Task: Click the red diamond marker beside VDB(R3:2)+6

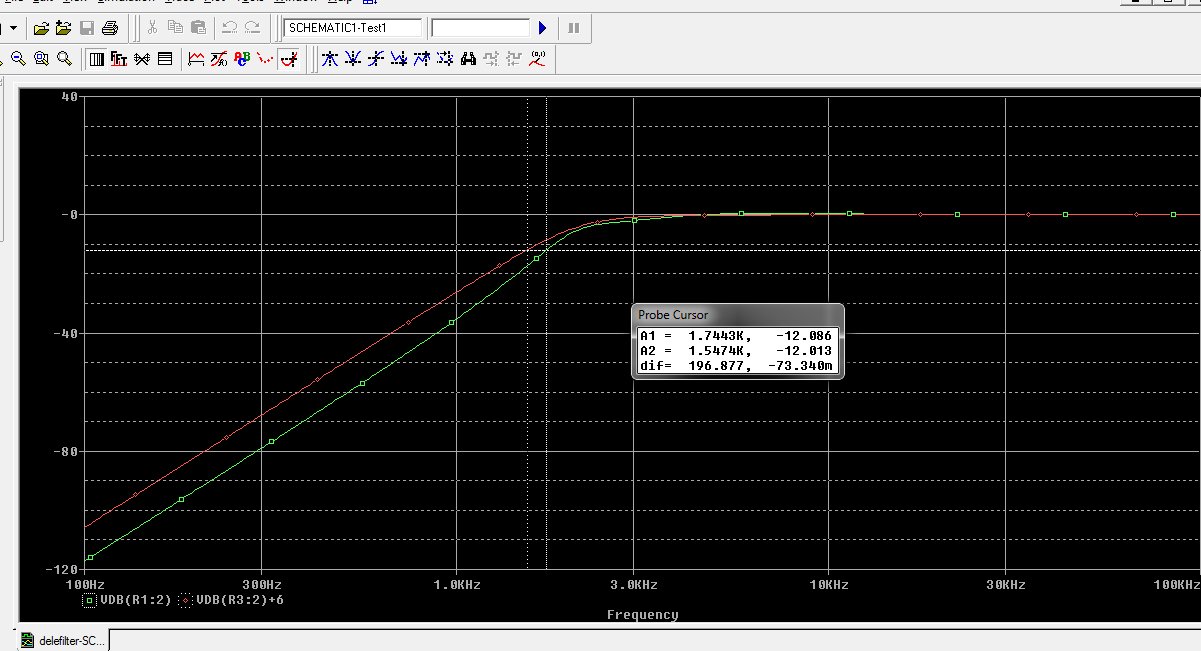Action: coord(183,601)
